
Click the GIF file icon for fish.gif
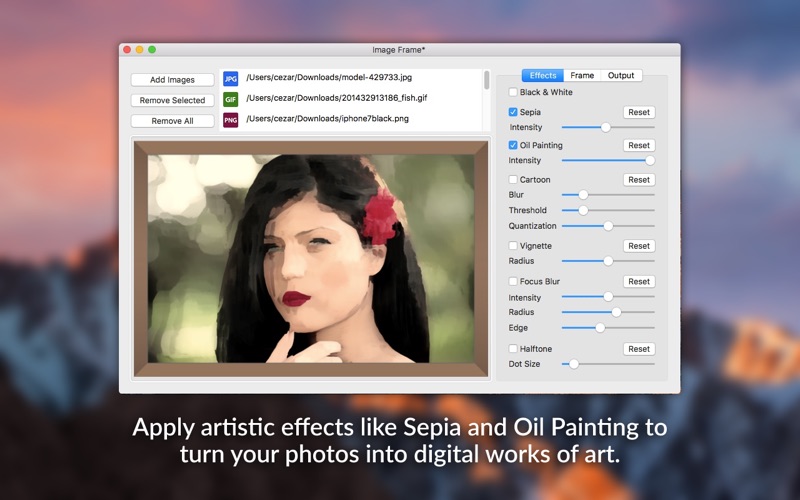(231, 99)
